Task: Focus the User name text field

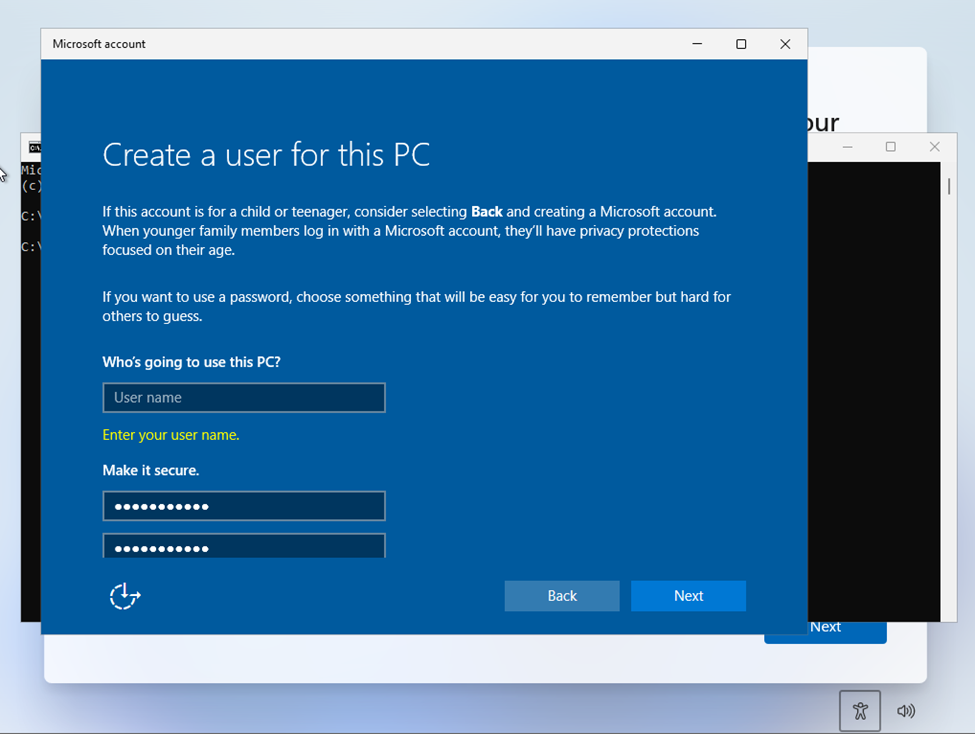Action: click(x=244, y=398)
